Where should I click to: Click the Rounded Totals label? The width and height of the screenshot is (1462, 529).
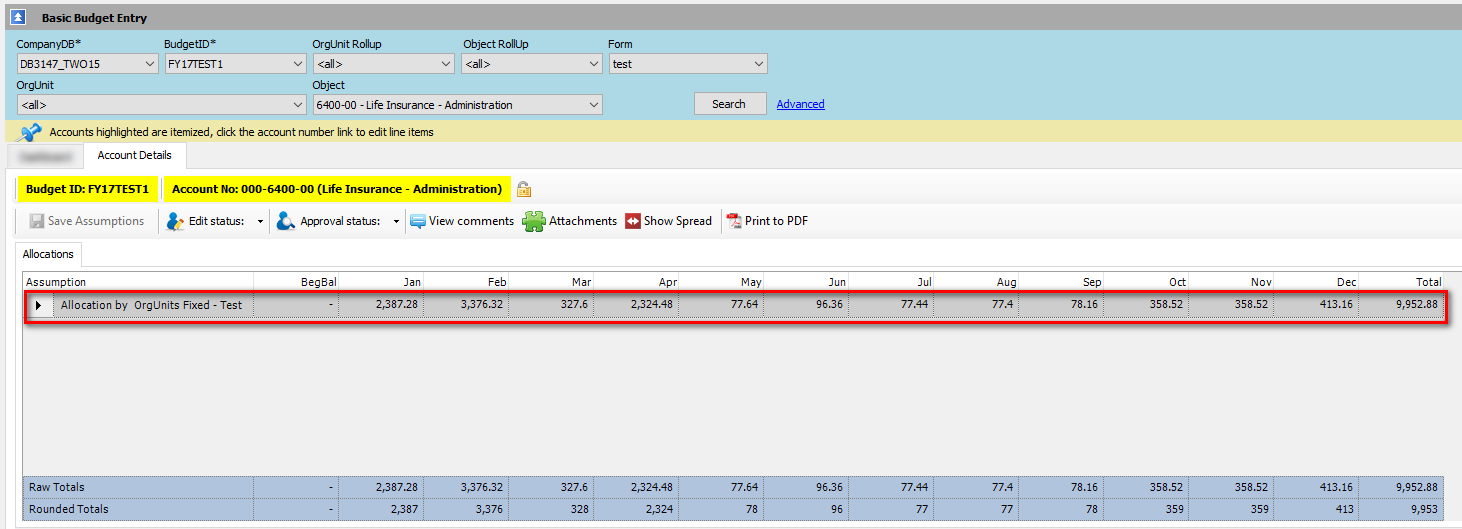point(69,509)
